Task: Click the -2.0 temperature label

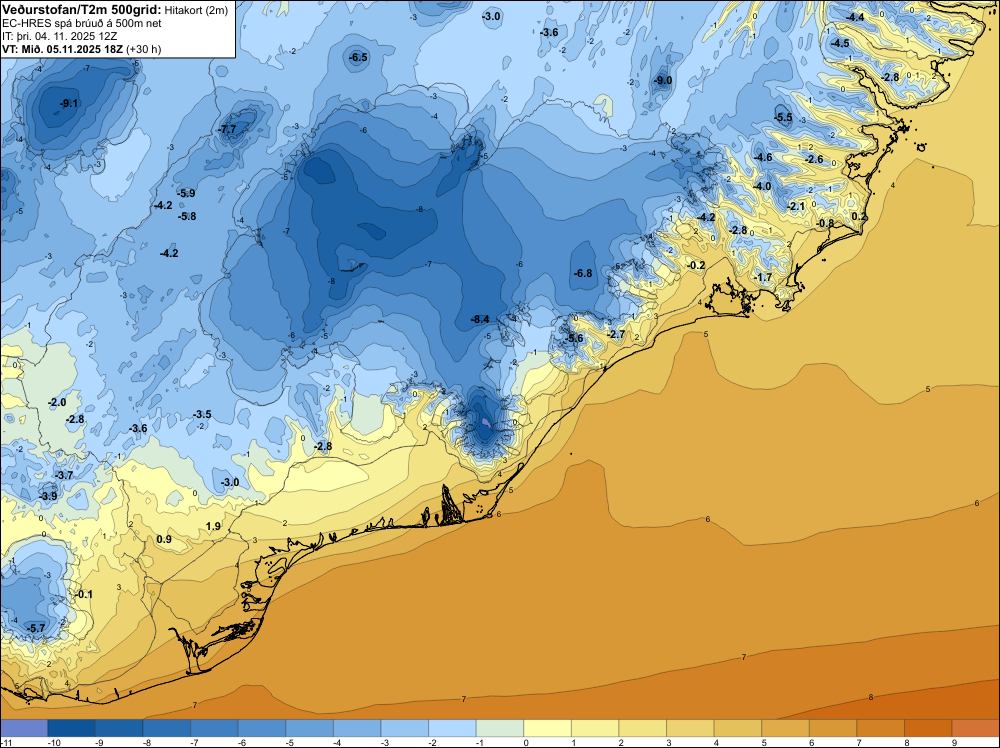Action: coord(57,402)
